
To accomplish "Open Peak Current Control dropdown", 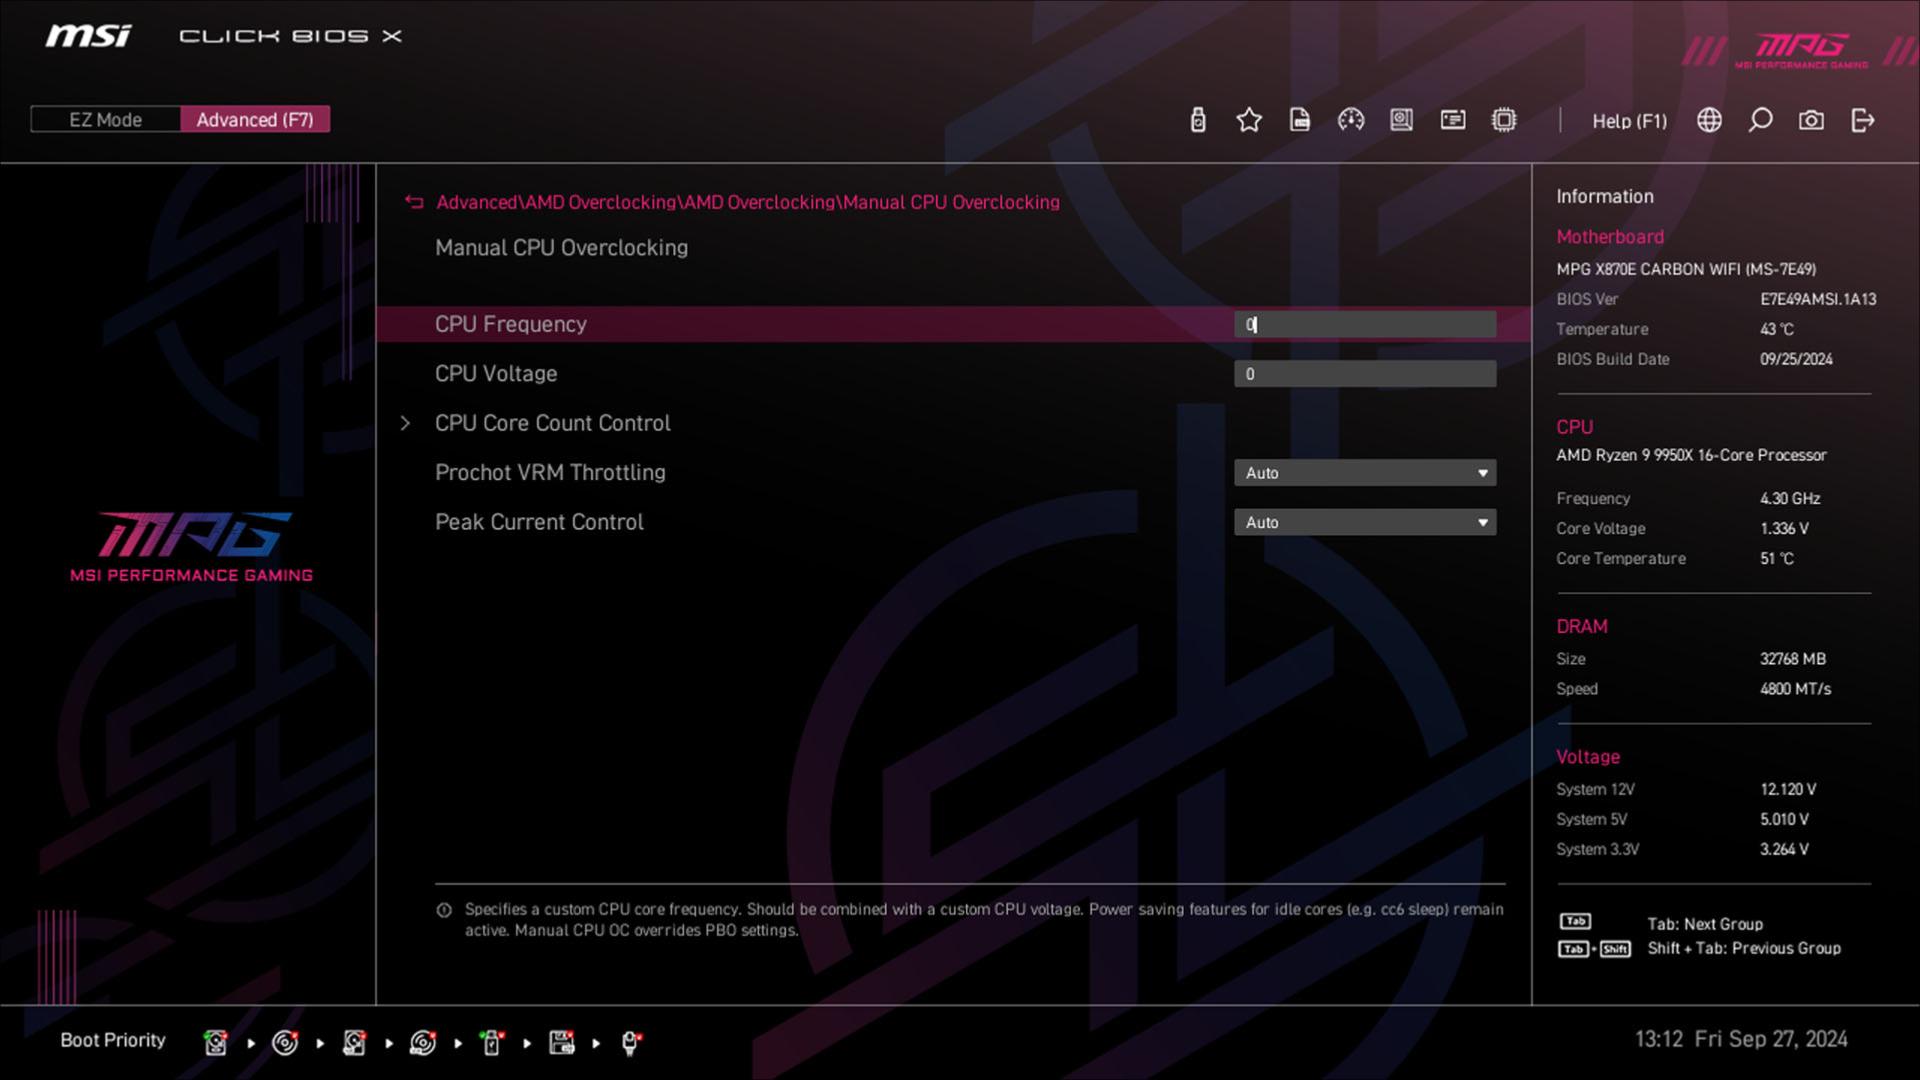I will click(1365, 522).
